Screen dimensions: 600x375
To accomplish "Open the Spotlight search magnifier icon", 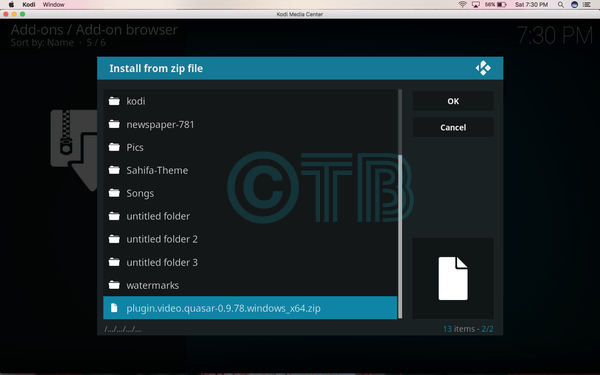I will click(x=561, y=5).
